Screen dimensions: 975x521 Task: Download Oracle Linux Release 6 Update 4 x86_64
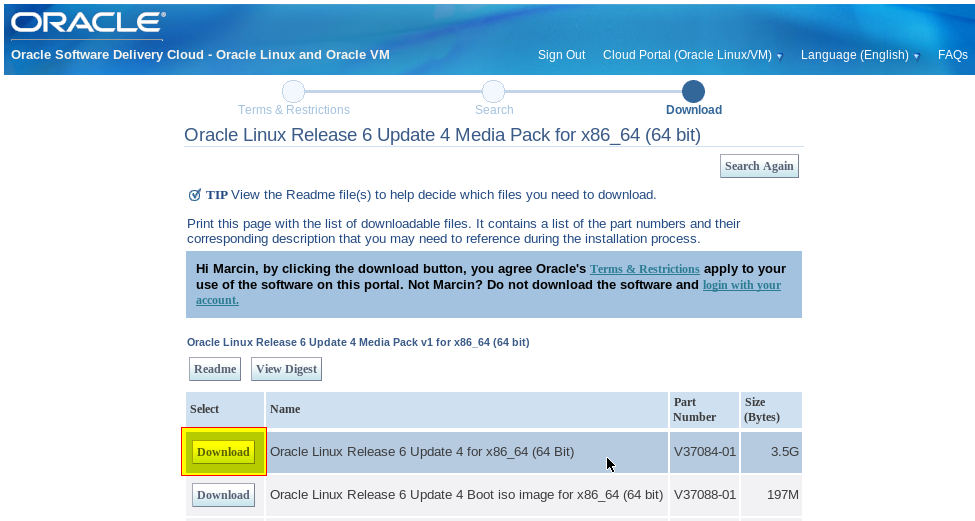224,452
